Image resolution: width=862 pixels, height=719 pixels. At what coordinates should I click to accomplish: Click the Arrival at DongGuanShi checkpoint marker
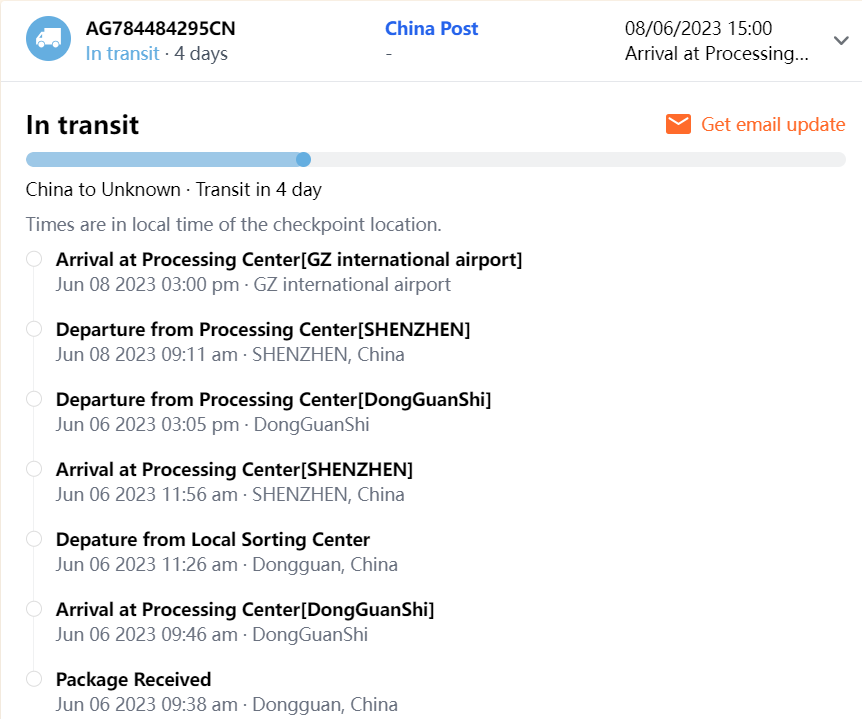(34, 609)
